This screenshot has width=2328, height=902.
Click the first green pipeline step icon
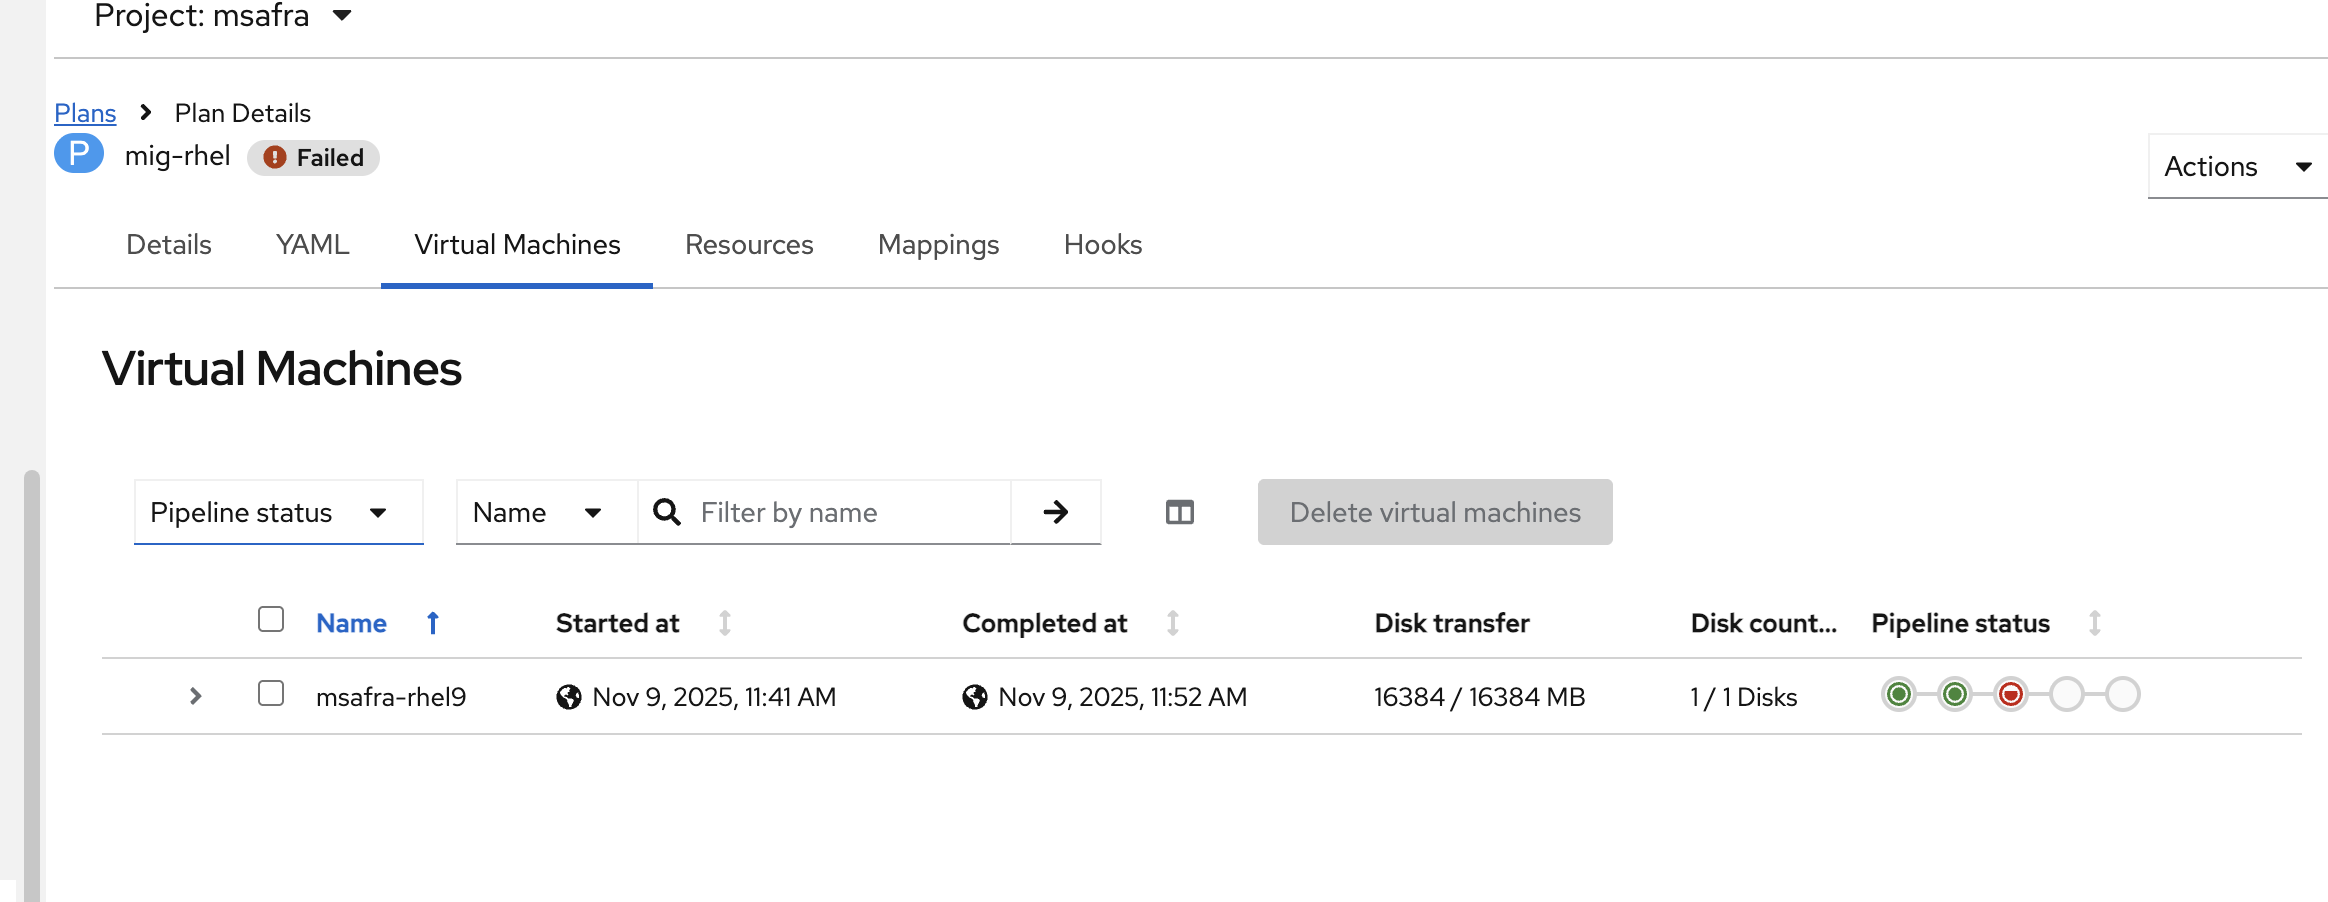coord(1898,694)
